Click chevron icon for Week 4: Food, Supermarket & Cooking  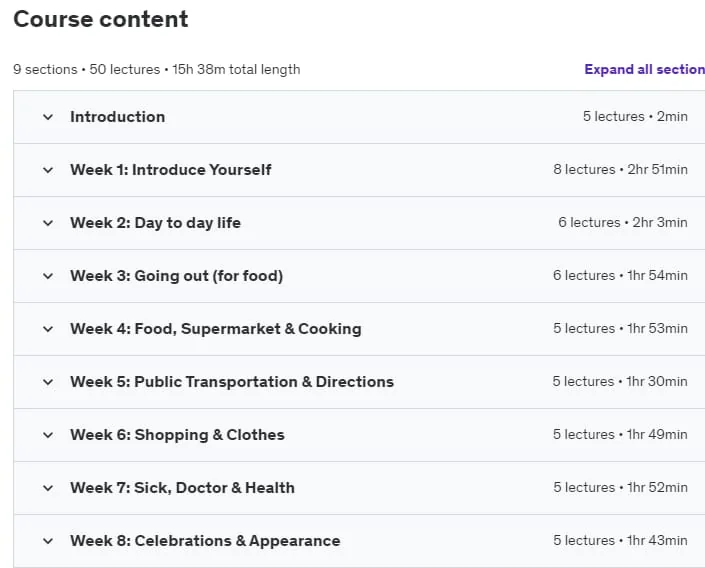(48, 330)
